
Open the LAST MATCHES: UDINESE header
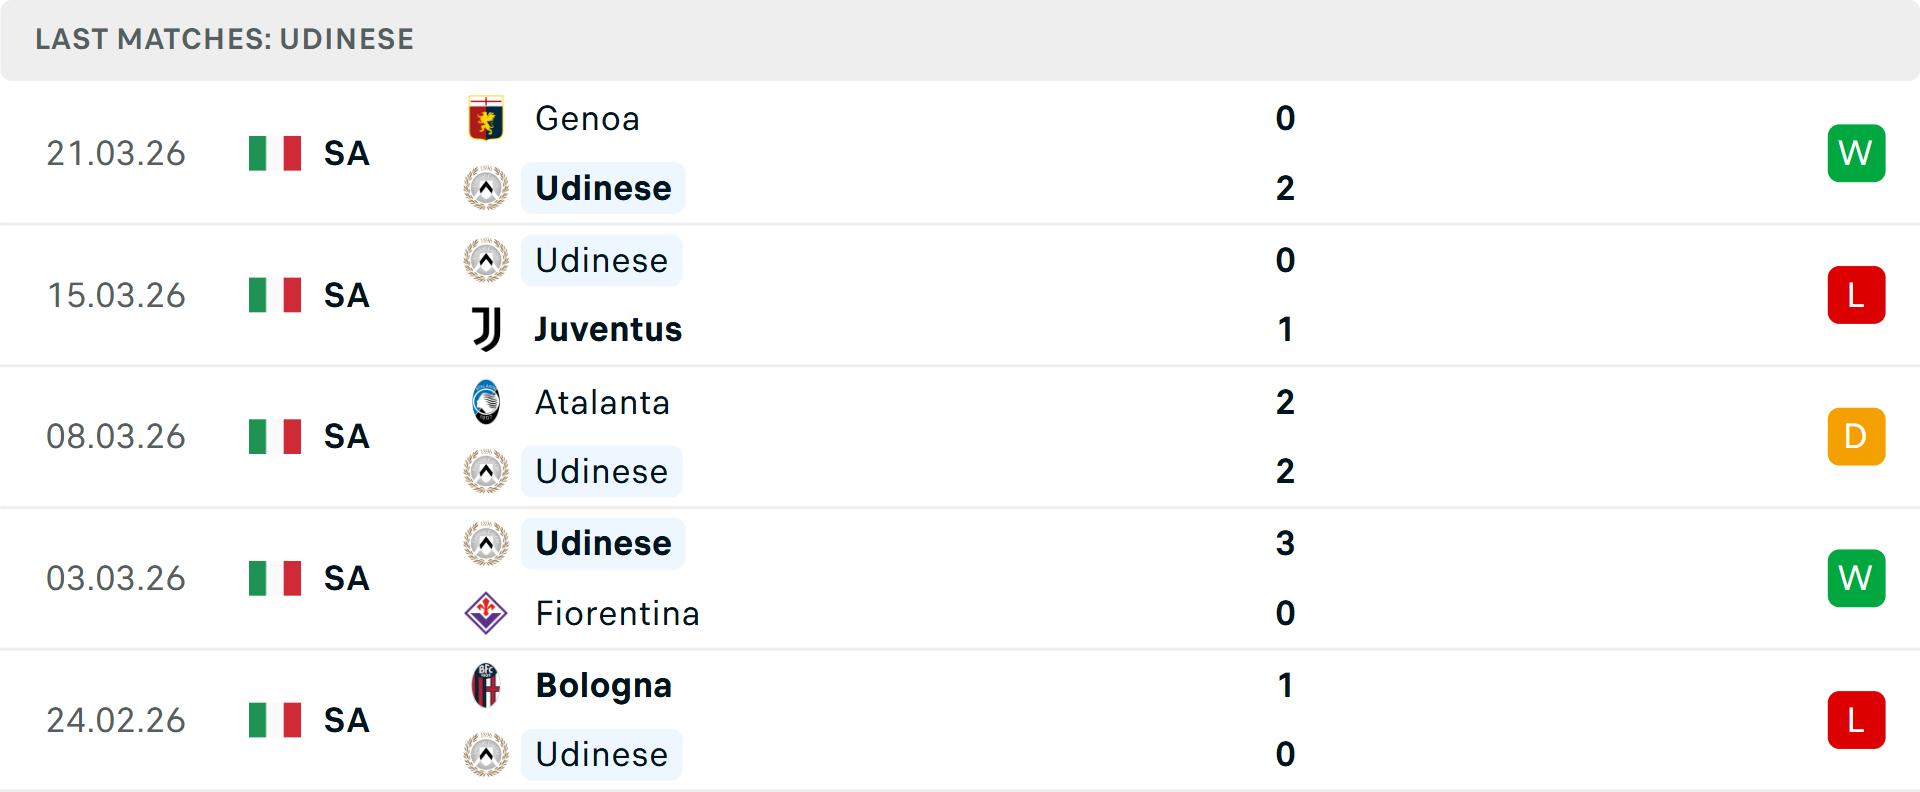click(x=224, y=39)
